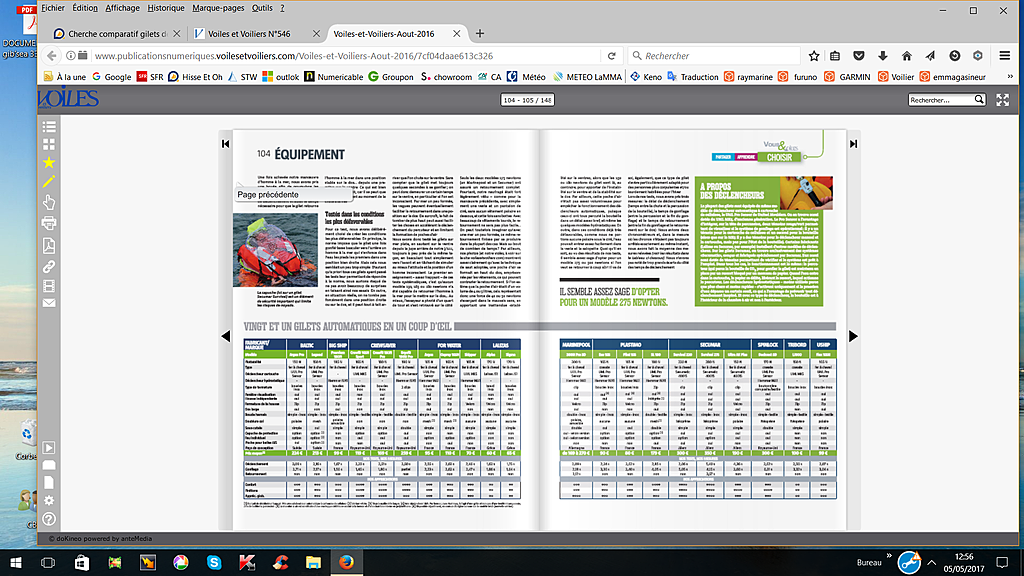Open viewer settings gear icon
Viewport: 1024px width, 576px height.
(49, 501)
